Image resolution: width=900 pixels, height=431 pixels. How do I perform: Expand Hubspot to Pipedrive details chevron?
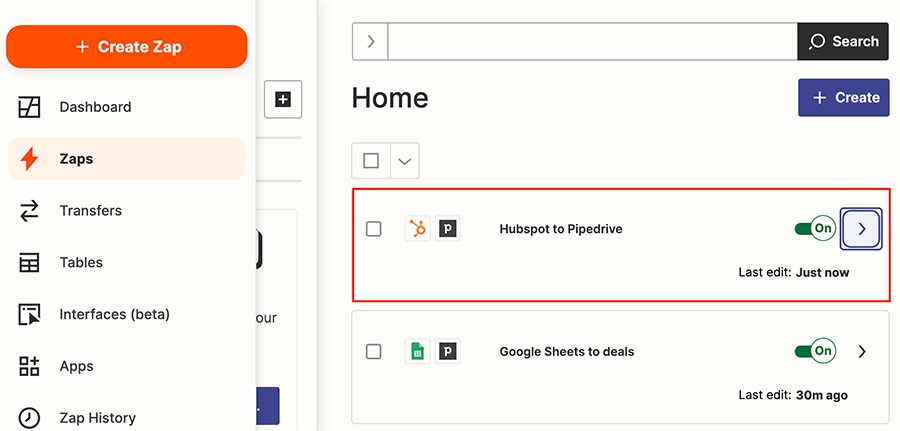(x=861, y=229)
